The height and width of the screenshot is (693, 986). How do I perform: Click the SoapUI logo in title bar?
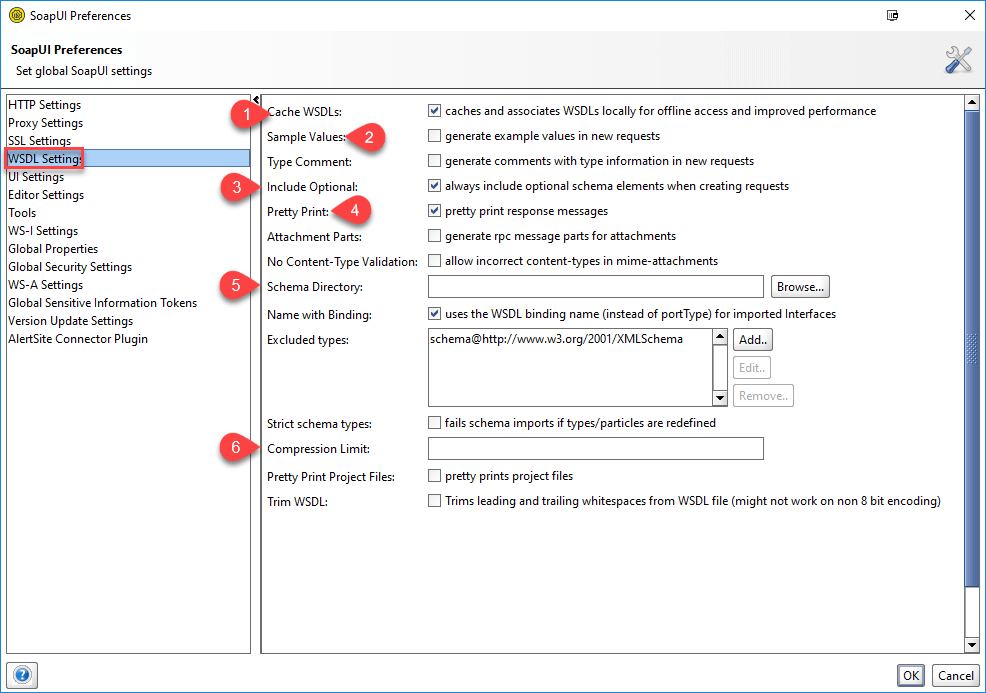pos(16,15)
